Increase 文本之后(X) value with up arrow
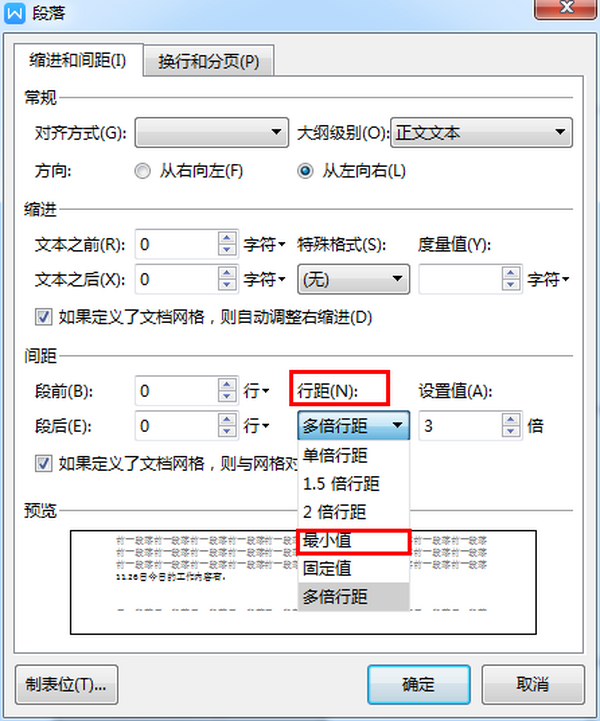 point(227,273)
